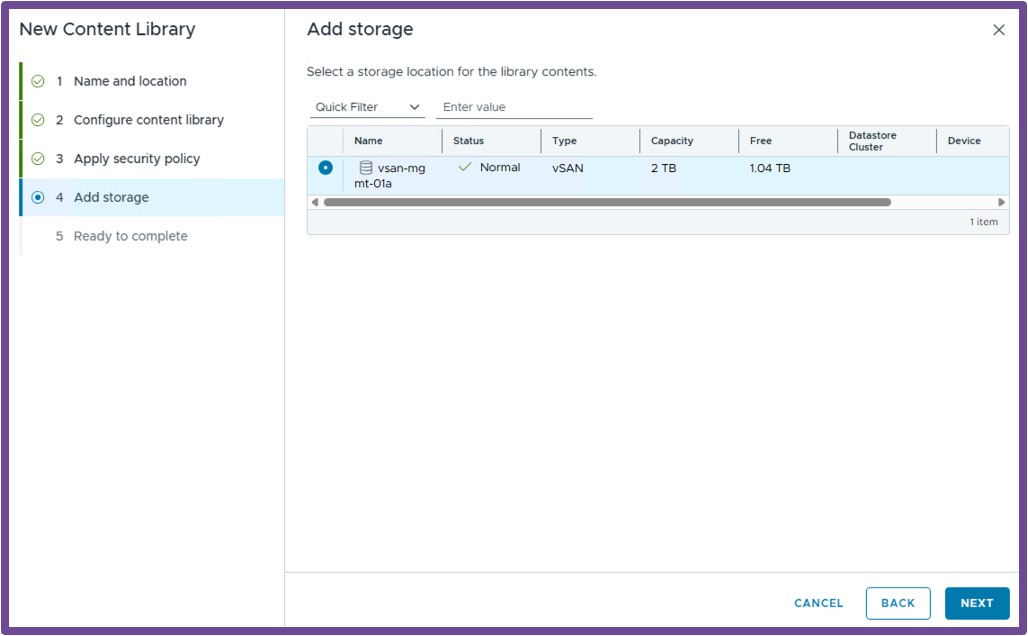Click the Enter value filter field
Viewport: 1028px width, 636px height.
click(514, 107)
